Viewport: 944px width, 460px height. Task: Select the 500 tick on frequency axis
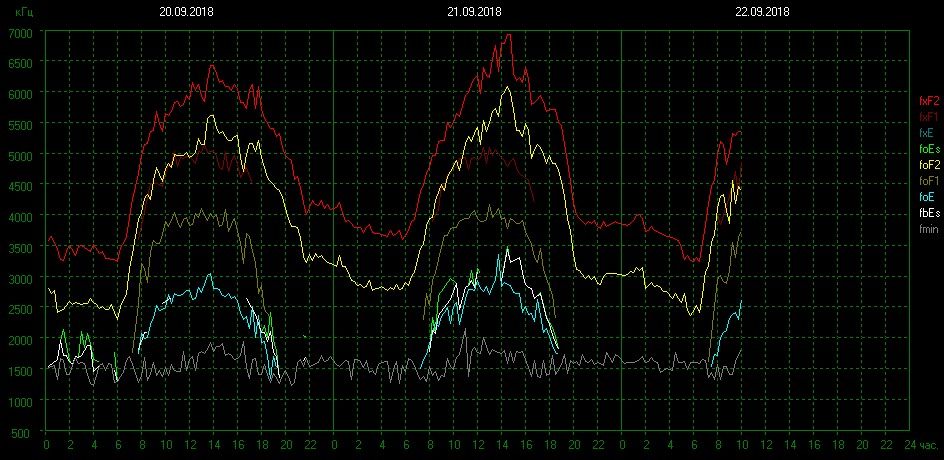23,432
